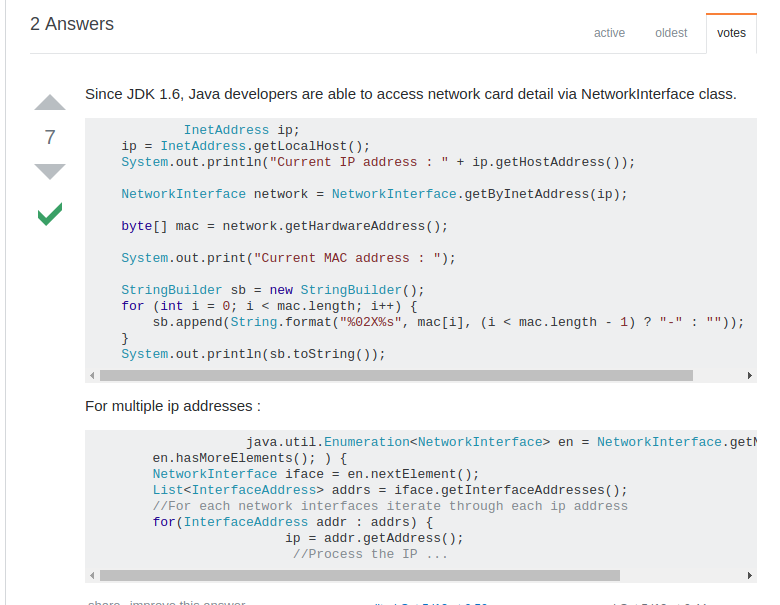Click the 'for(InterfaceAddress addr : addrs)' line
The width and height of the screenshot is (780, 605).
(x=293, y=522)
